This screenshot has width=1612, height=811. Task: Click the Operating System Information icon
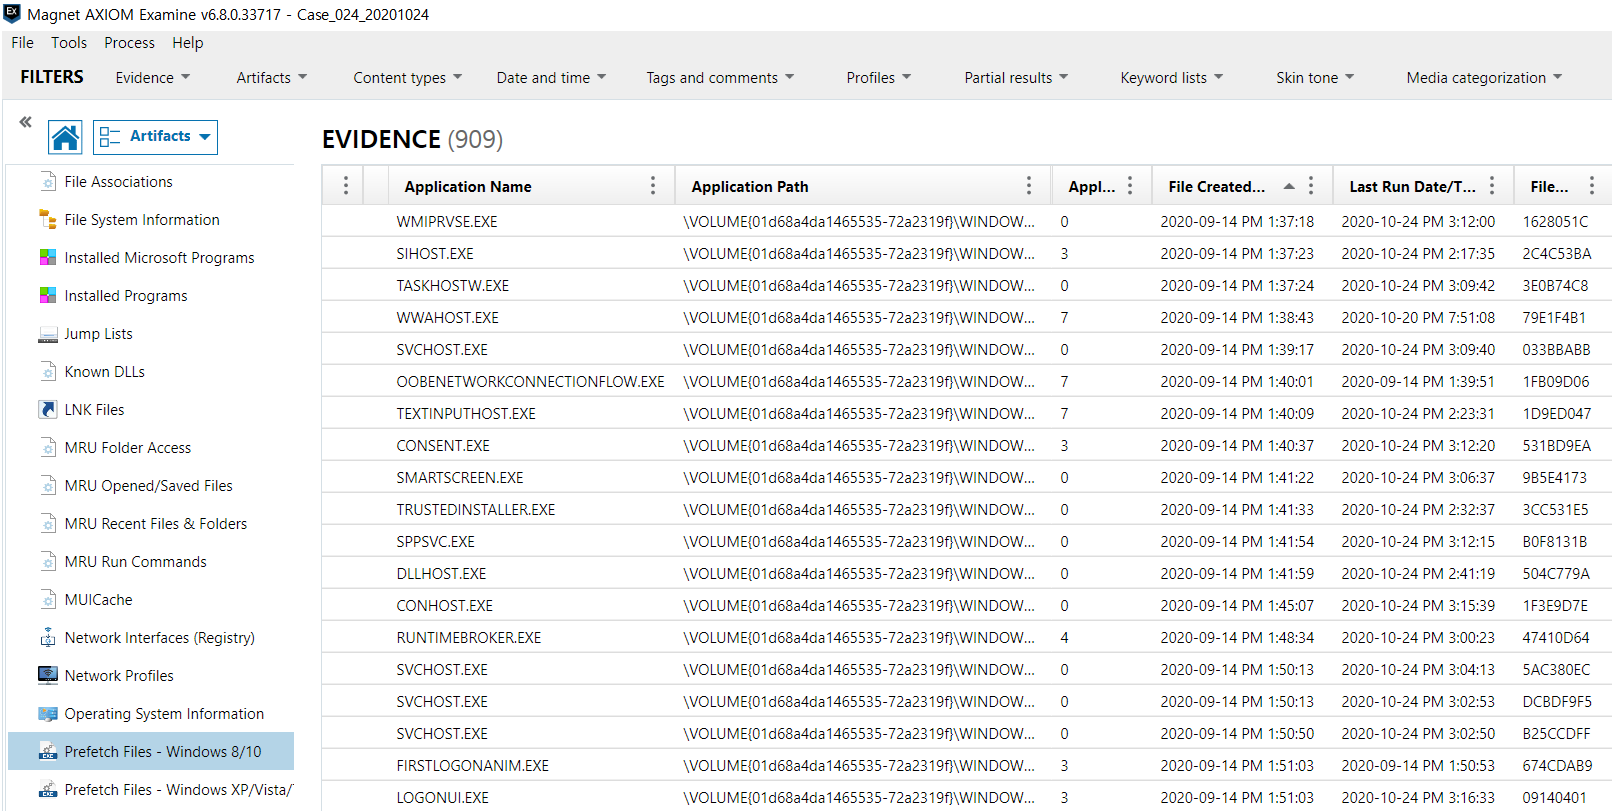click(x=48, y=713)
